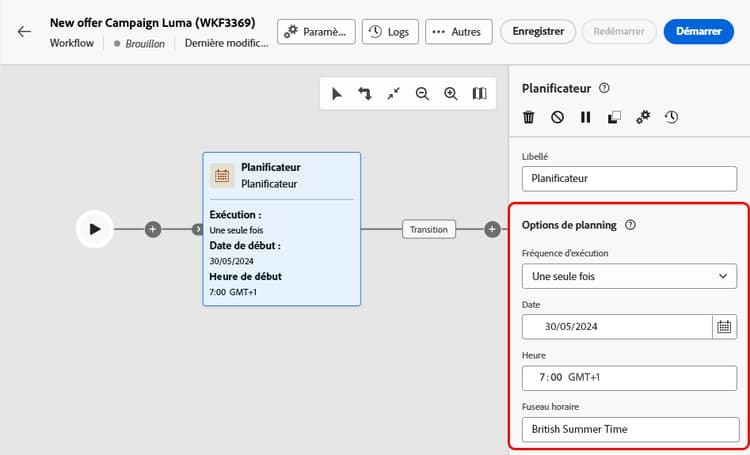Screen dimensions: 750x455
Task: Open logs and tasks clock-history icon
Action: coord(672,117)
